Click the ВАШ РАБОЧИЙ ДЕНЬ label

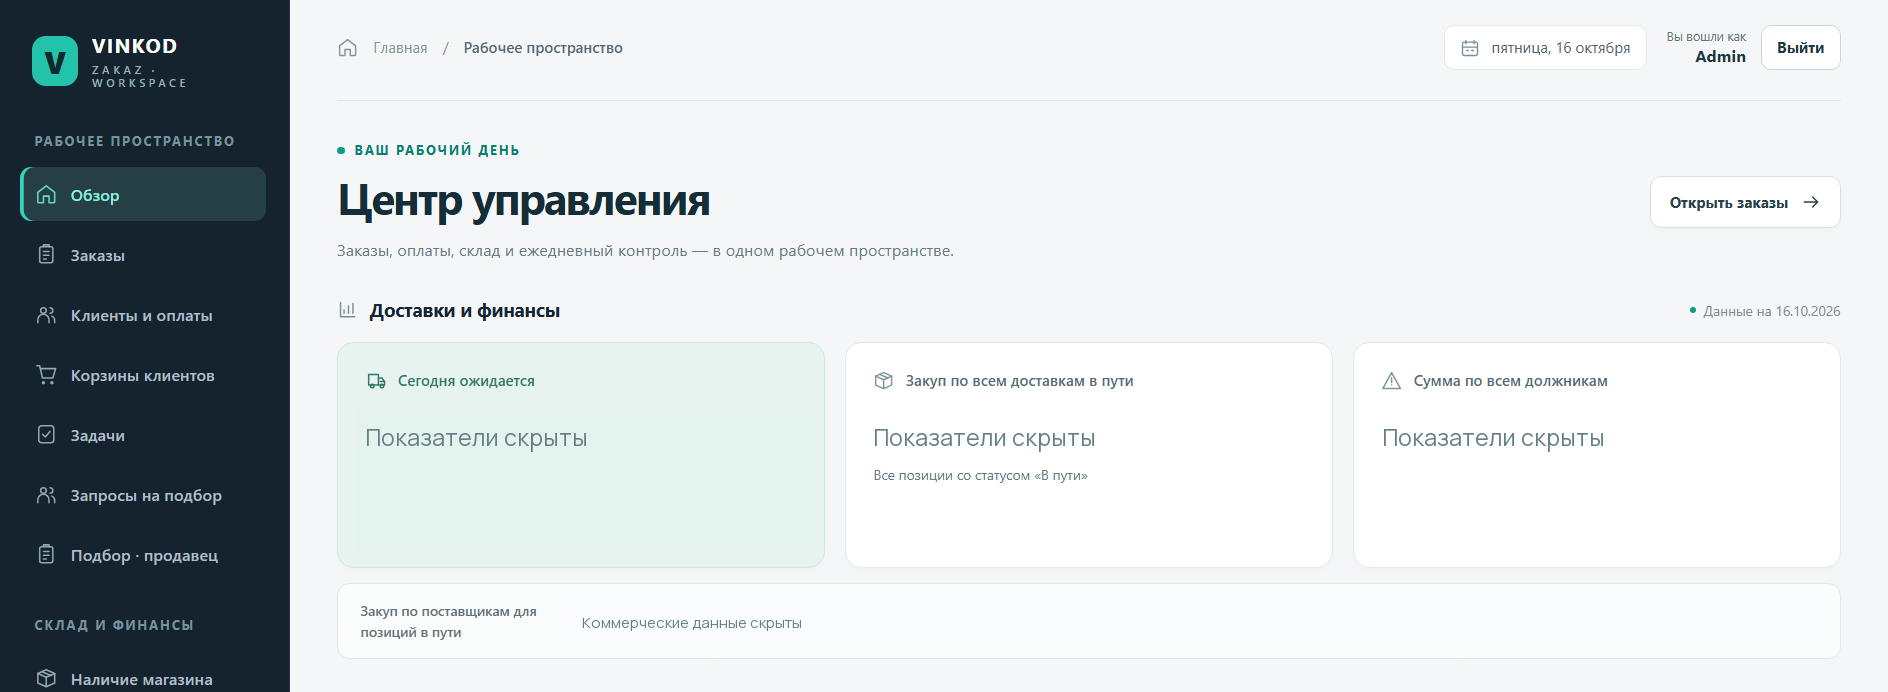click(x=437, y=150)
